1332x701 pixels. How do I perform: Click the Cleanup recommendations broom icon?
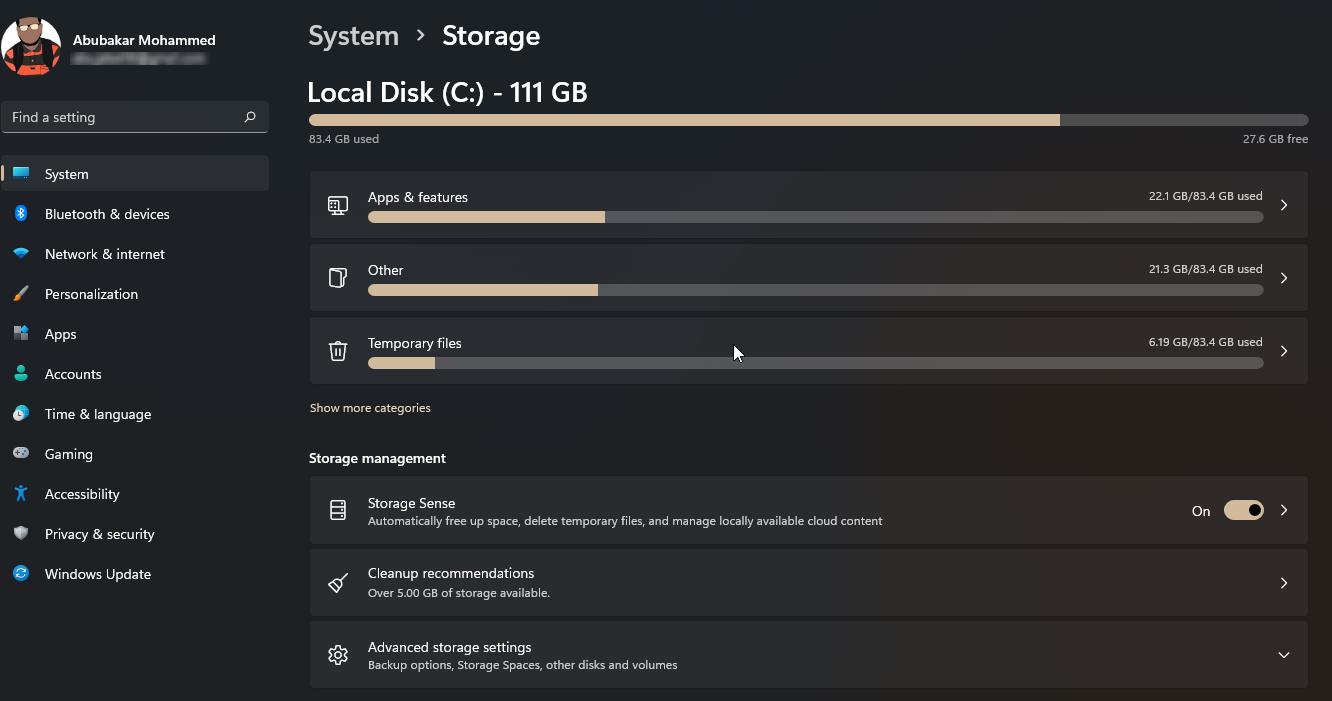(338, 583)
